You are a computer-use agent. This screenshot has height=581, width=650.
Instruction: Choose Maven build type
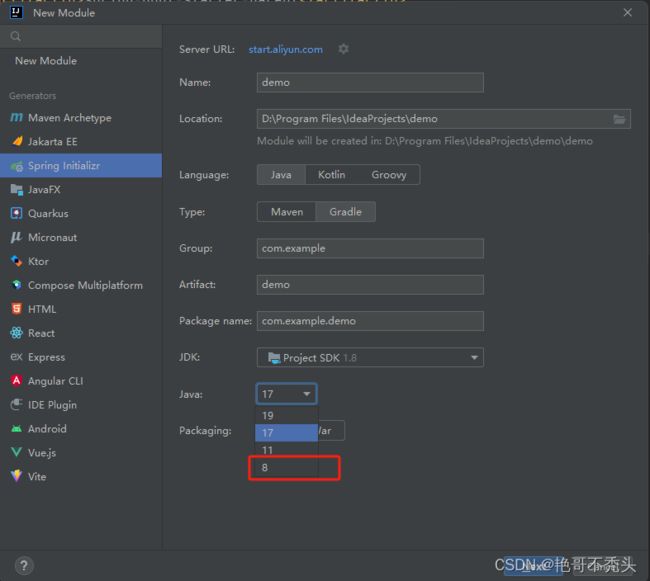[287, 212]
